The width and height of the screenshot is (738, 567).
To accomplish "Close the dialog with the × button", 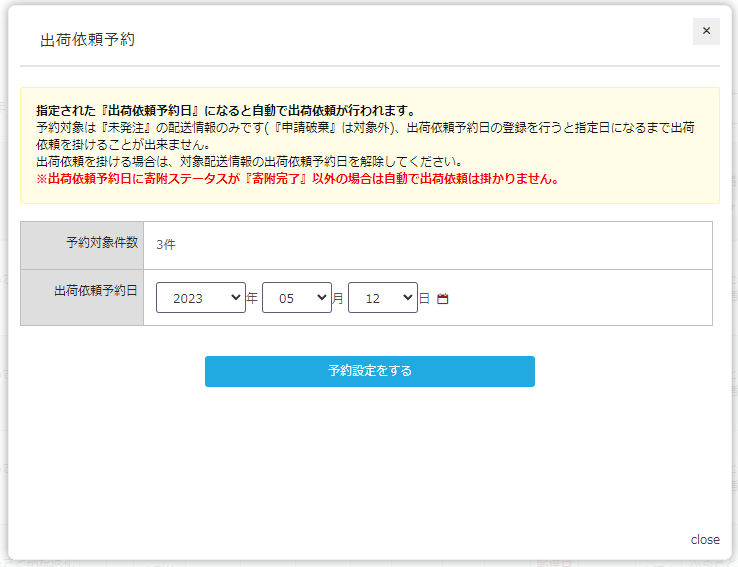I will (x=706, y=31).
